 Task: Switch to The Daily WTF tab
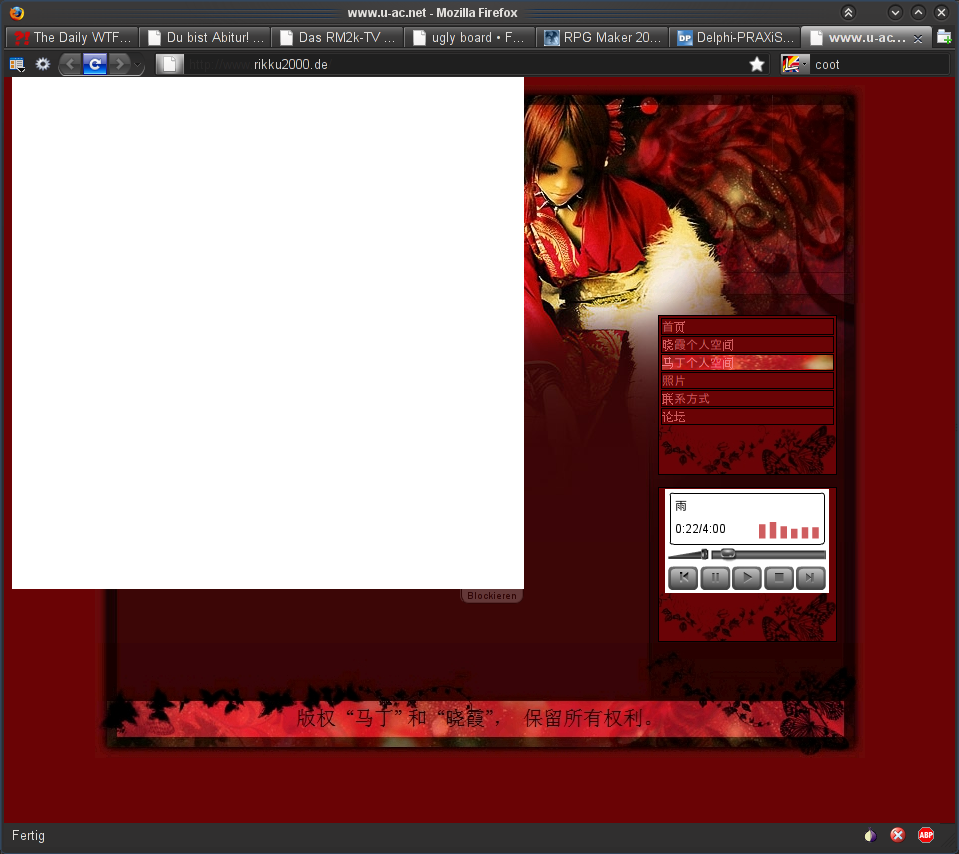click(72, 38)
